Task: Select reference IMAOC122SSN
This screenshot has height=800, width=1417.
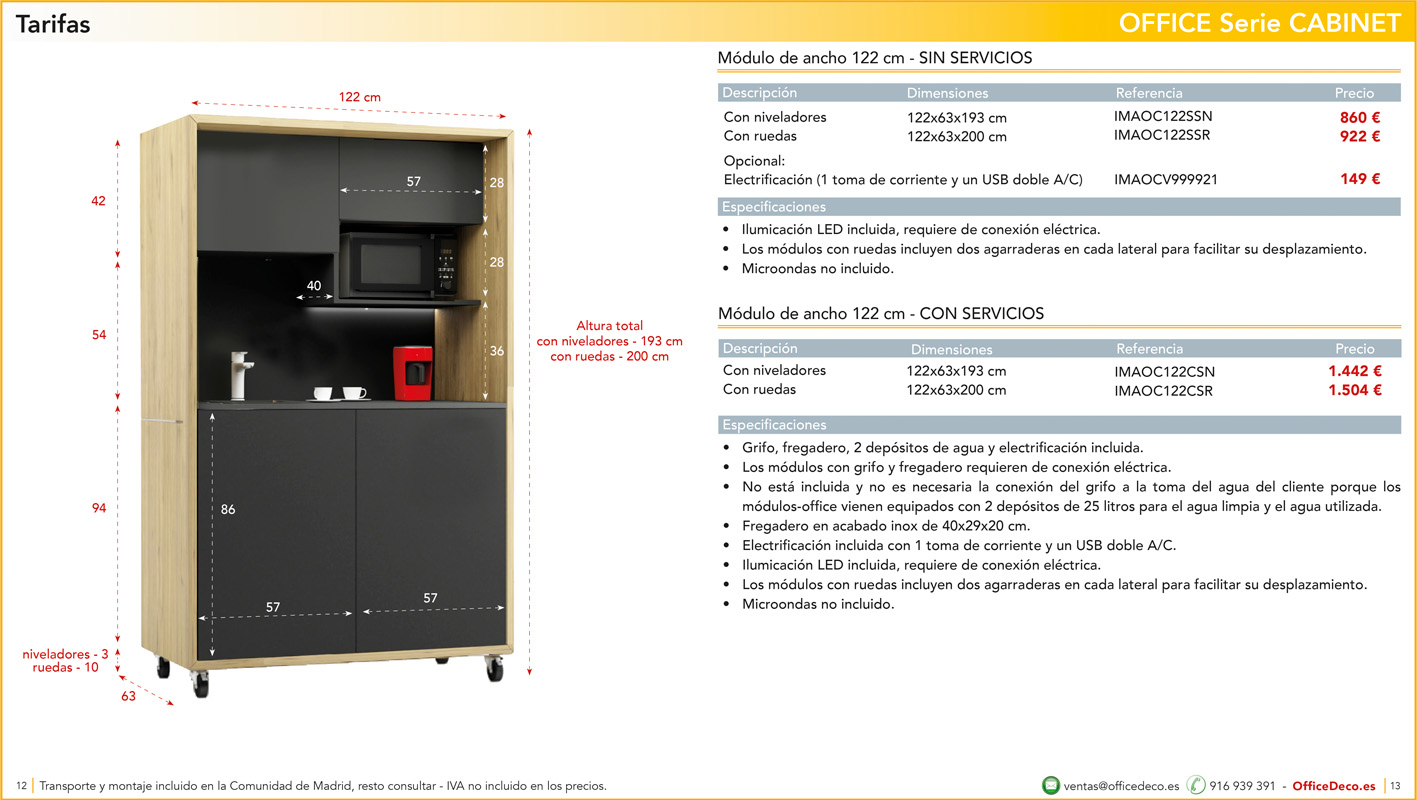Action: coord(1163,117)
